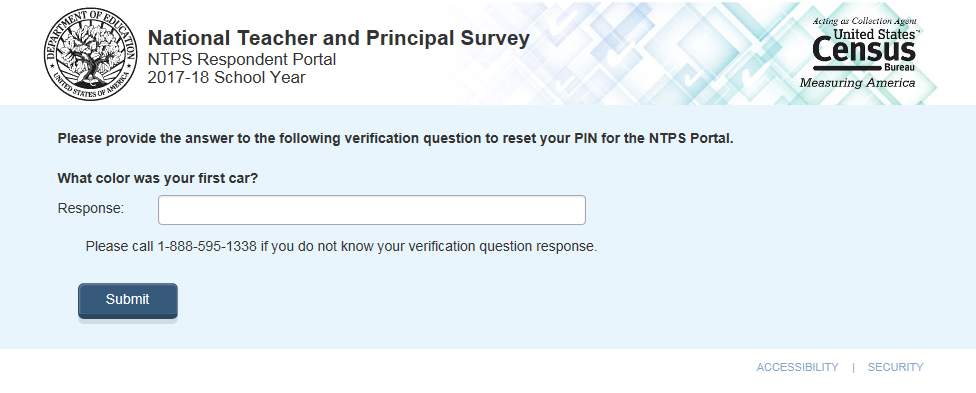Click the reset your PIN instruction text
Image resolution: width=976 pixels, height=393 pixels.
[x=395, y=139]
